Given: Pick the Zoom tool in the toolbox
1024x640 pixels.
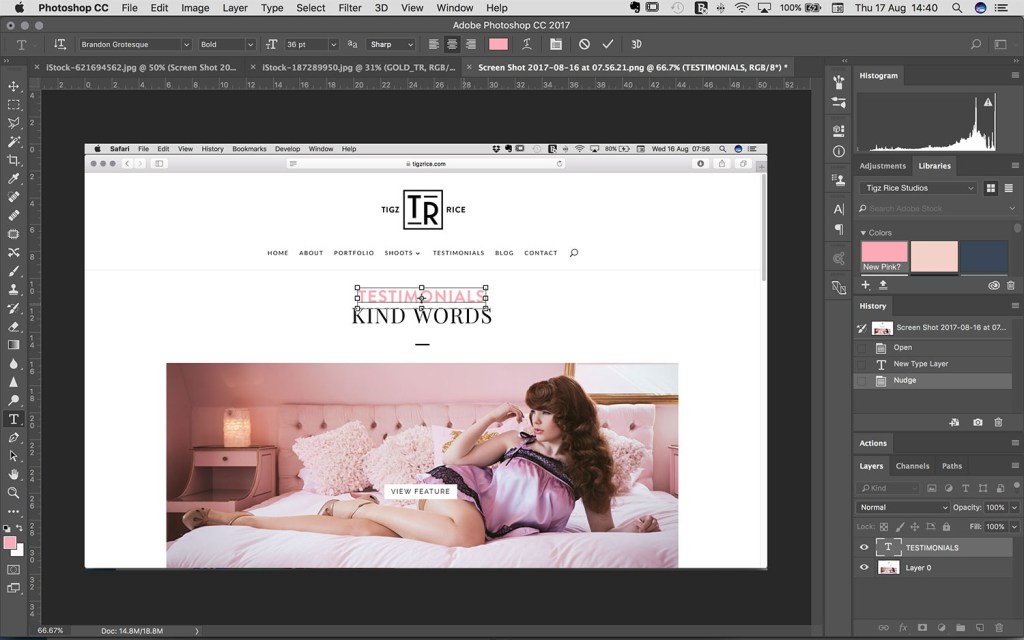Looking at the screenshot, I should click(x=14, y=492).
